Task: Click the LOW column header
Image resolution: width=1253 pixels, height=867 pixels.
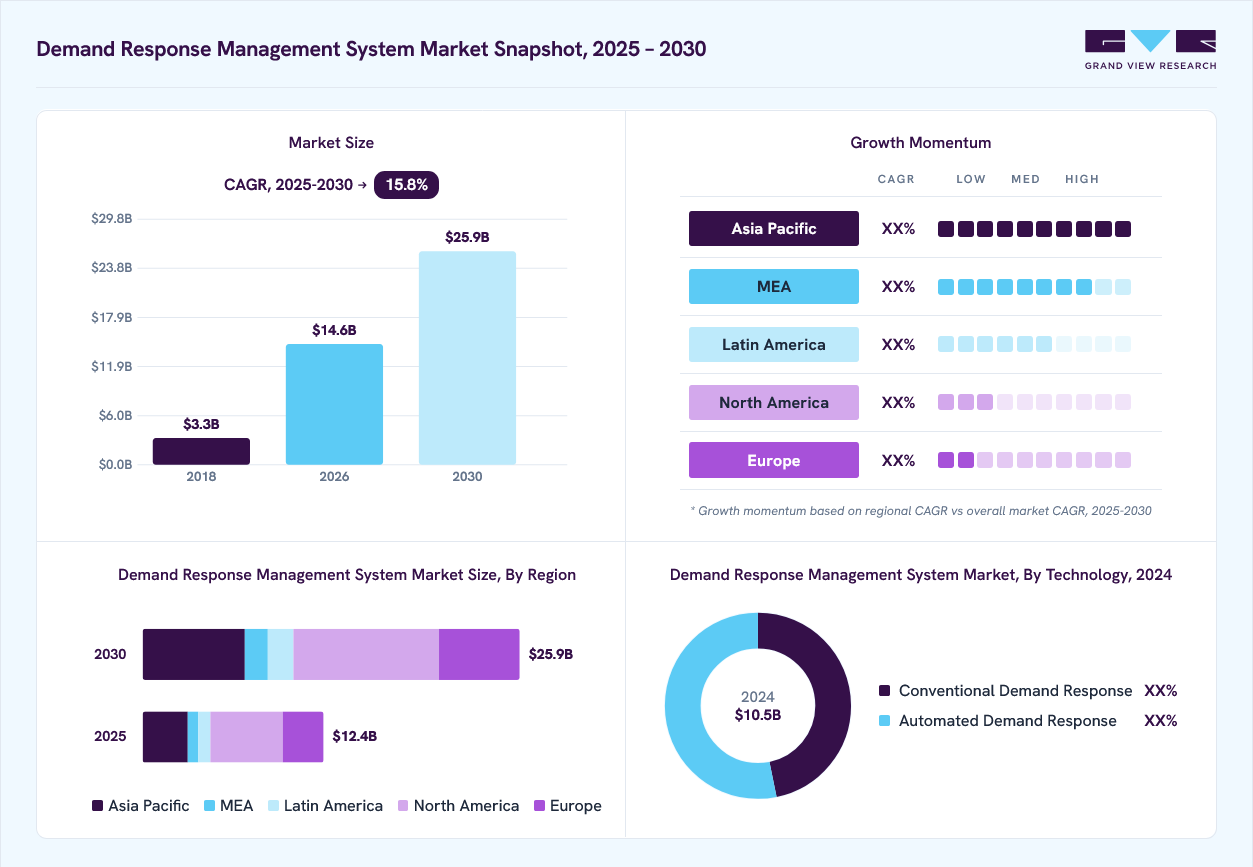Action: pos(971,179)
